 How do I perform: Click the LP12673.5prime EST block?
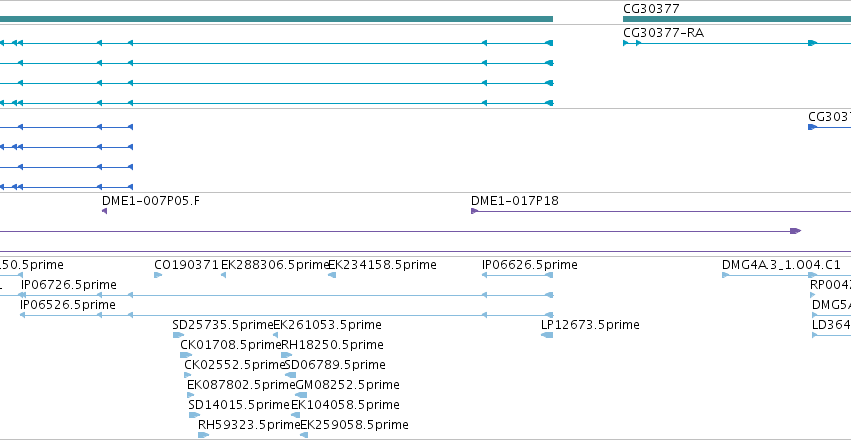tap(547, 335)
